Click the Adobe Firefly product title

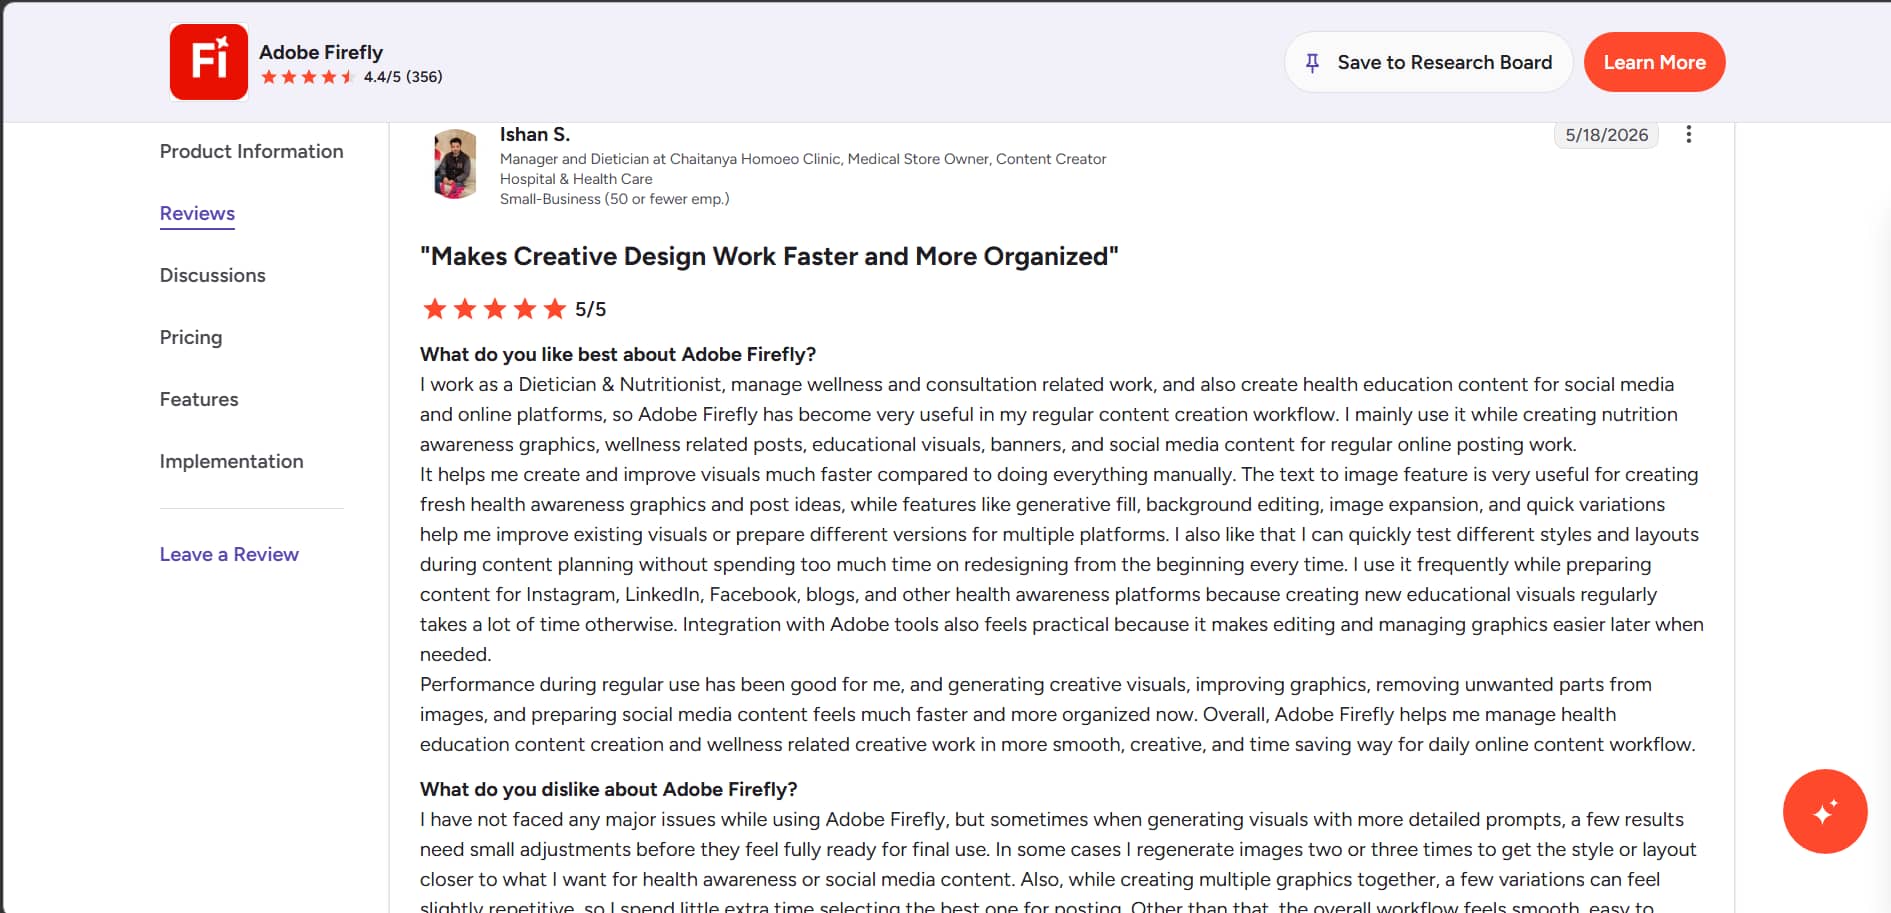(x=321, y=52)
